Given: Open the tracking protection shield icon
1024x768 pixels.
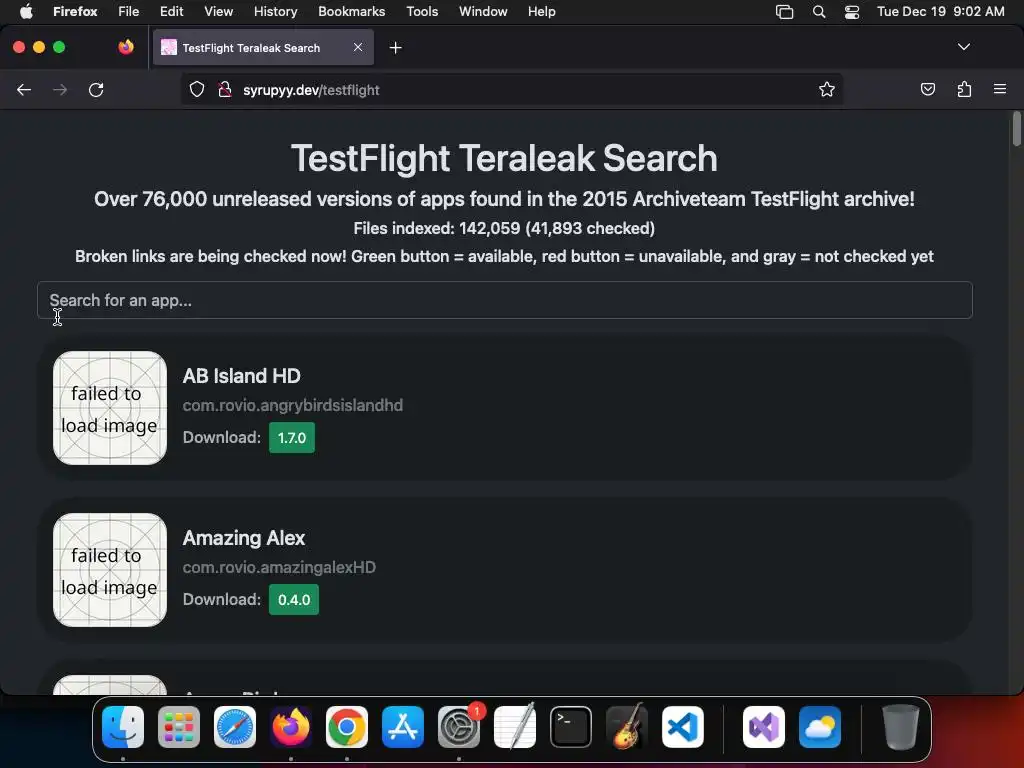Looking at the screenshot, I should click(197, 89).
